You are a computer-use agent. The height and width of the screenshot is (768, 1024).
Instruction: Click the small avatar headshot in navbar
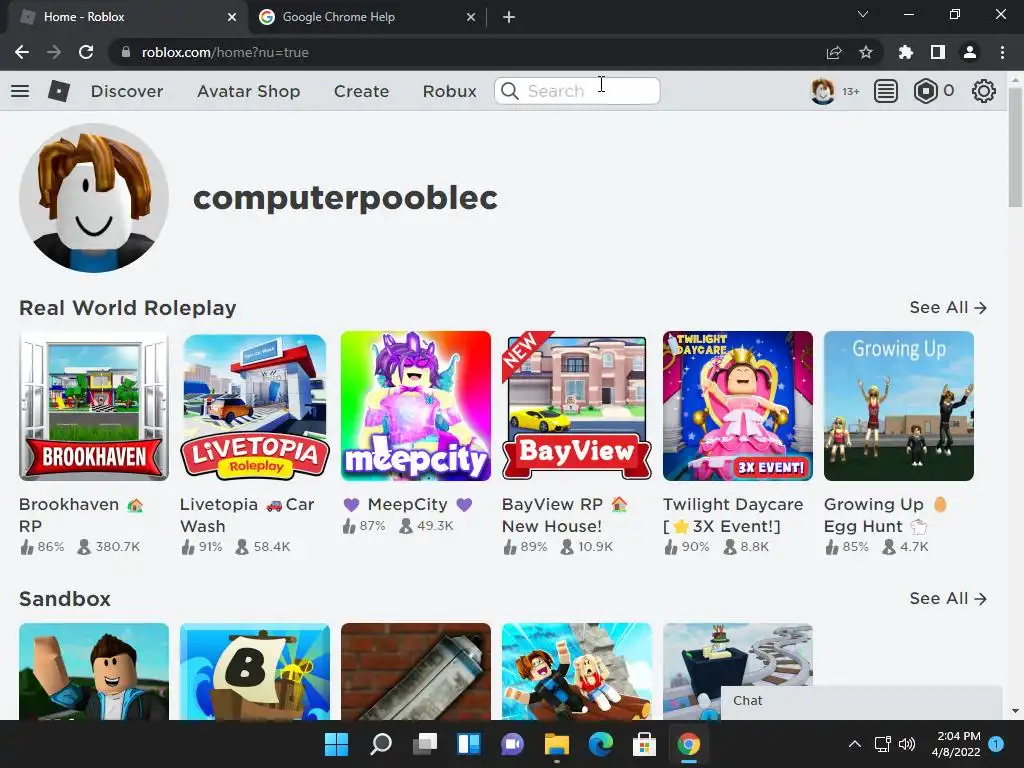(822, 91)
